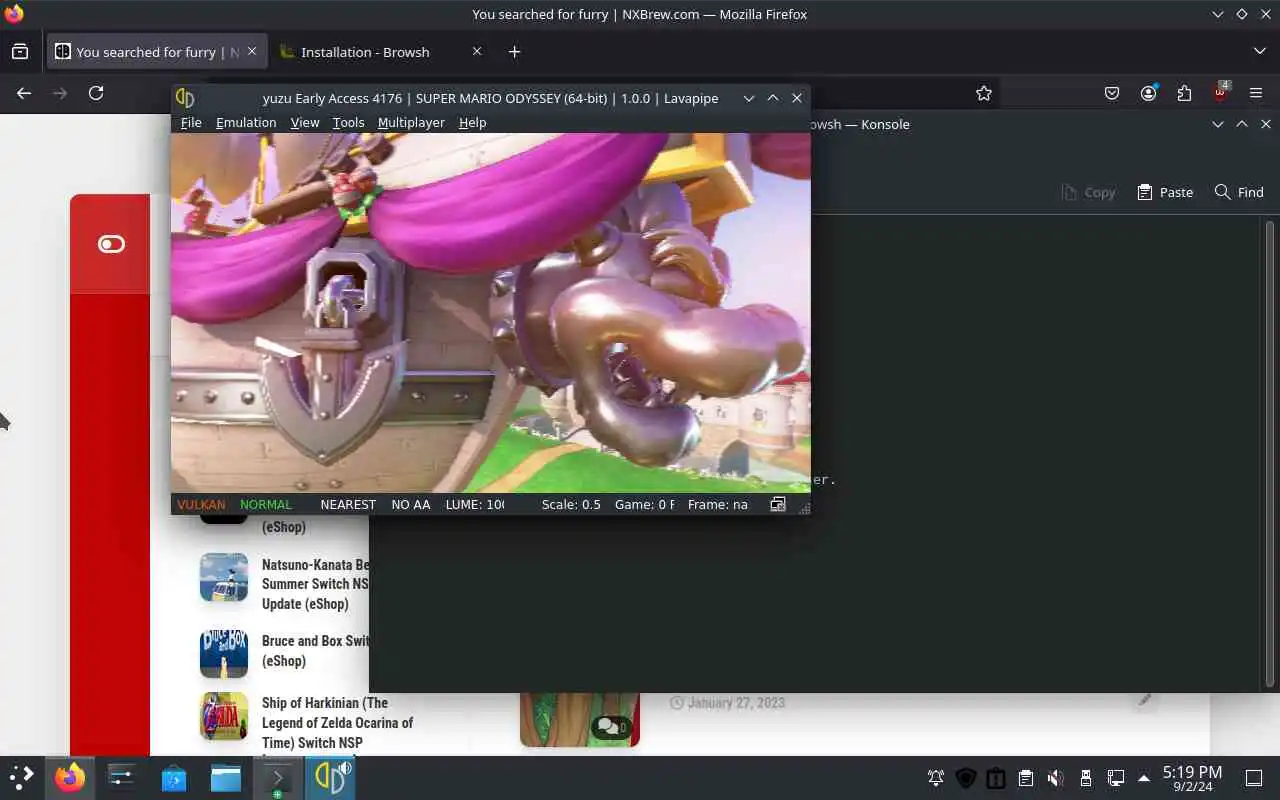Click Firefox icon in taskbar

tap(70, 777)
